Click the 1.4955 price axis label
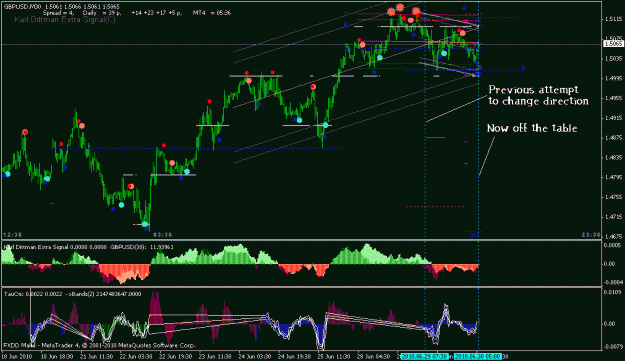Image resolution: width=625 pixels, height=361 pixels. point(614,98)
